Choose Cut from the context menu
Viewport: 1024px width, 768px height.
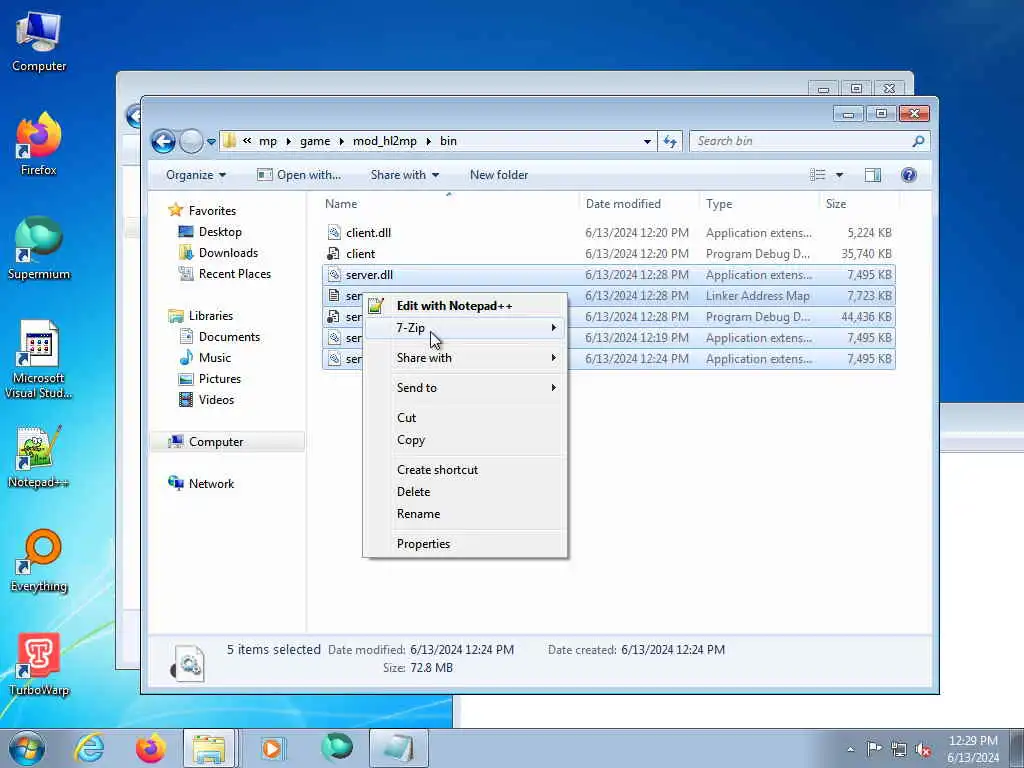[465, 418]
